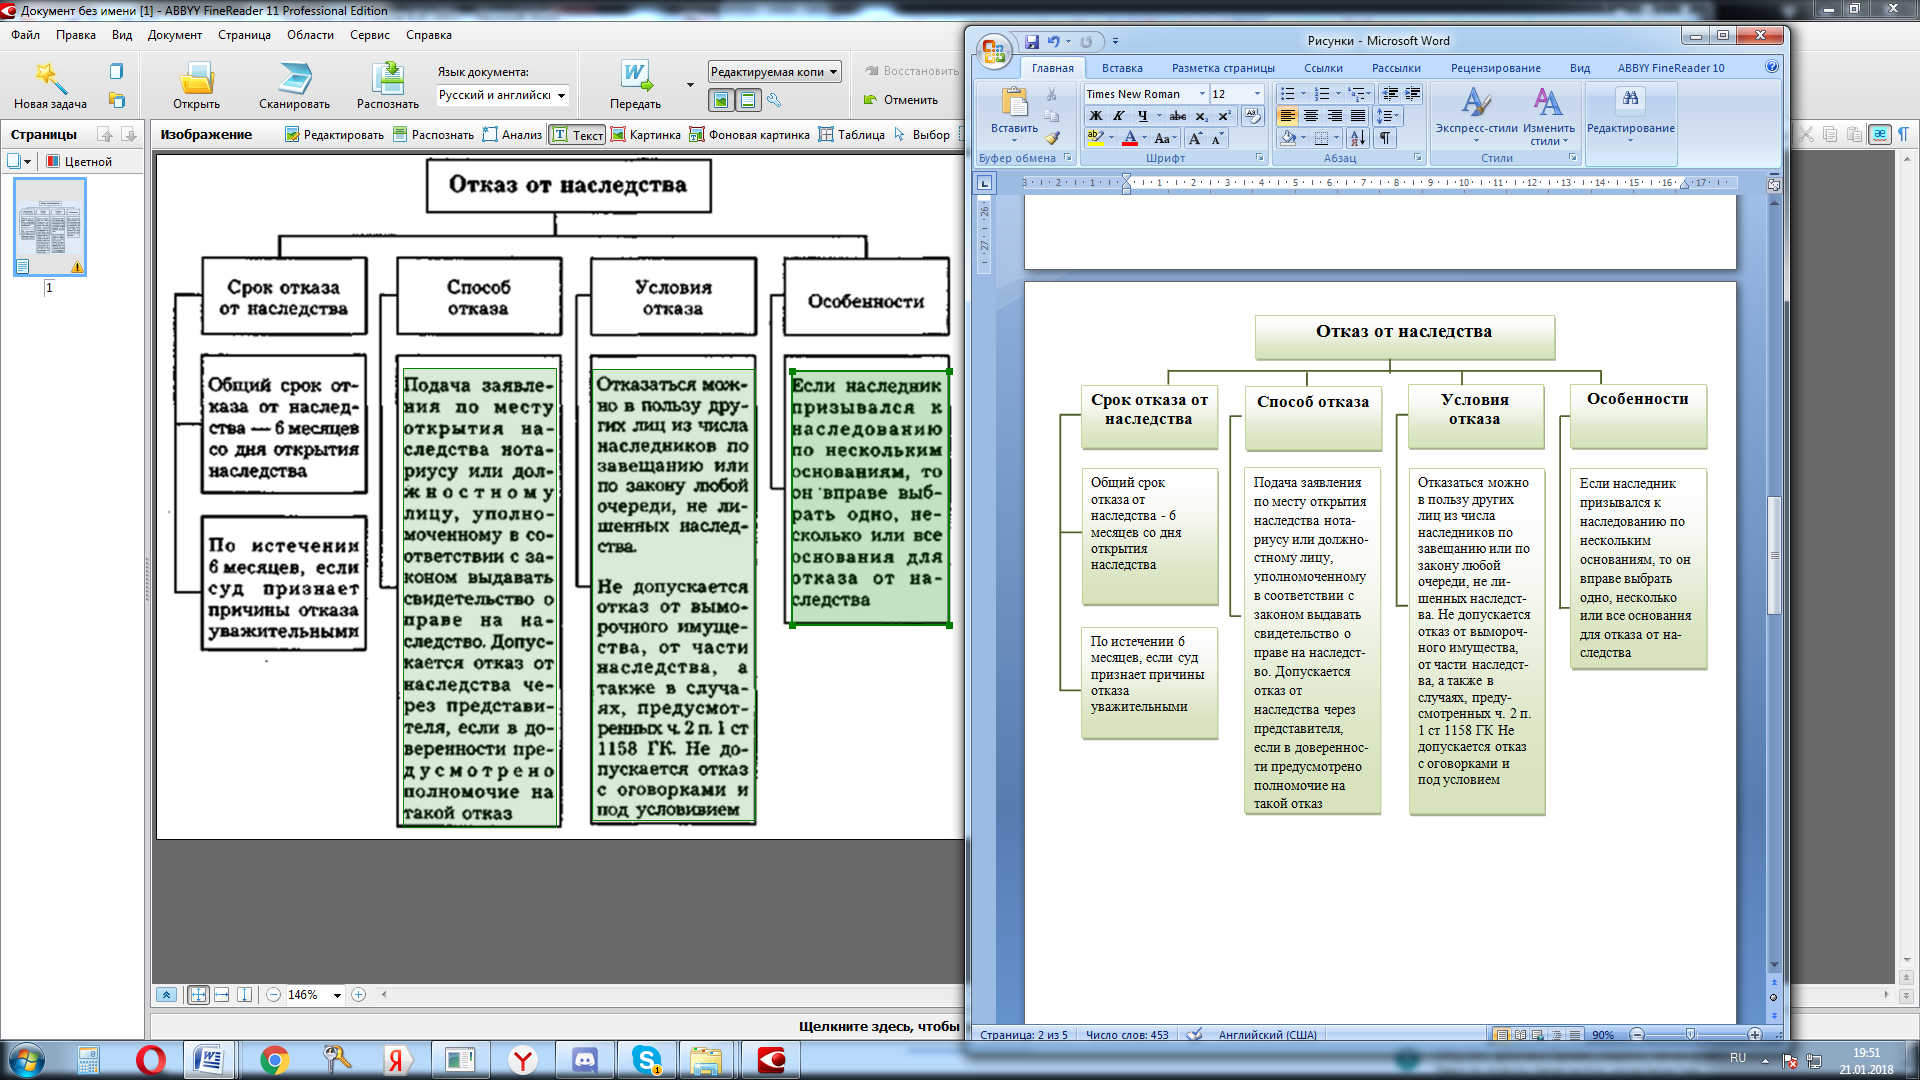The height and width of the screenshot is (1080, 1920).
Task: Click font color red A swatch in Word
Action: point(1129,138)
